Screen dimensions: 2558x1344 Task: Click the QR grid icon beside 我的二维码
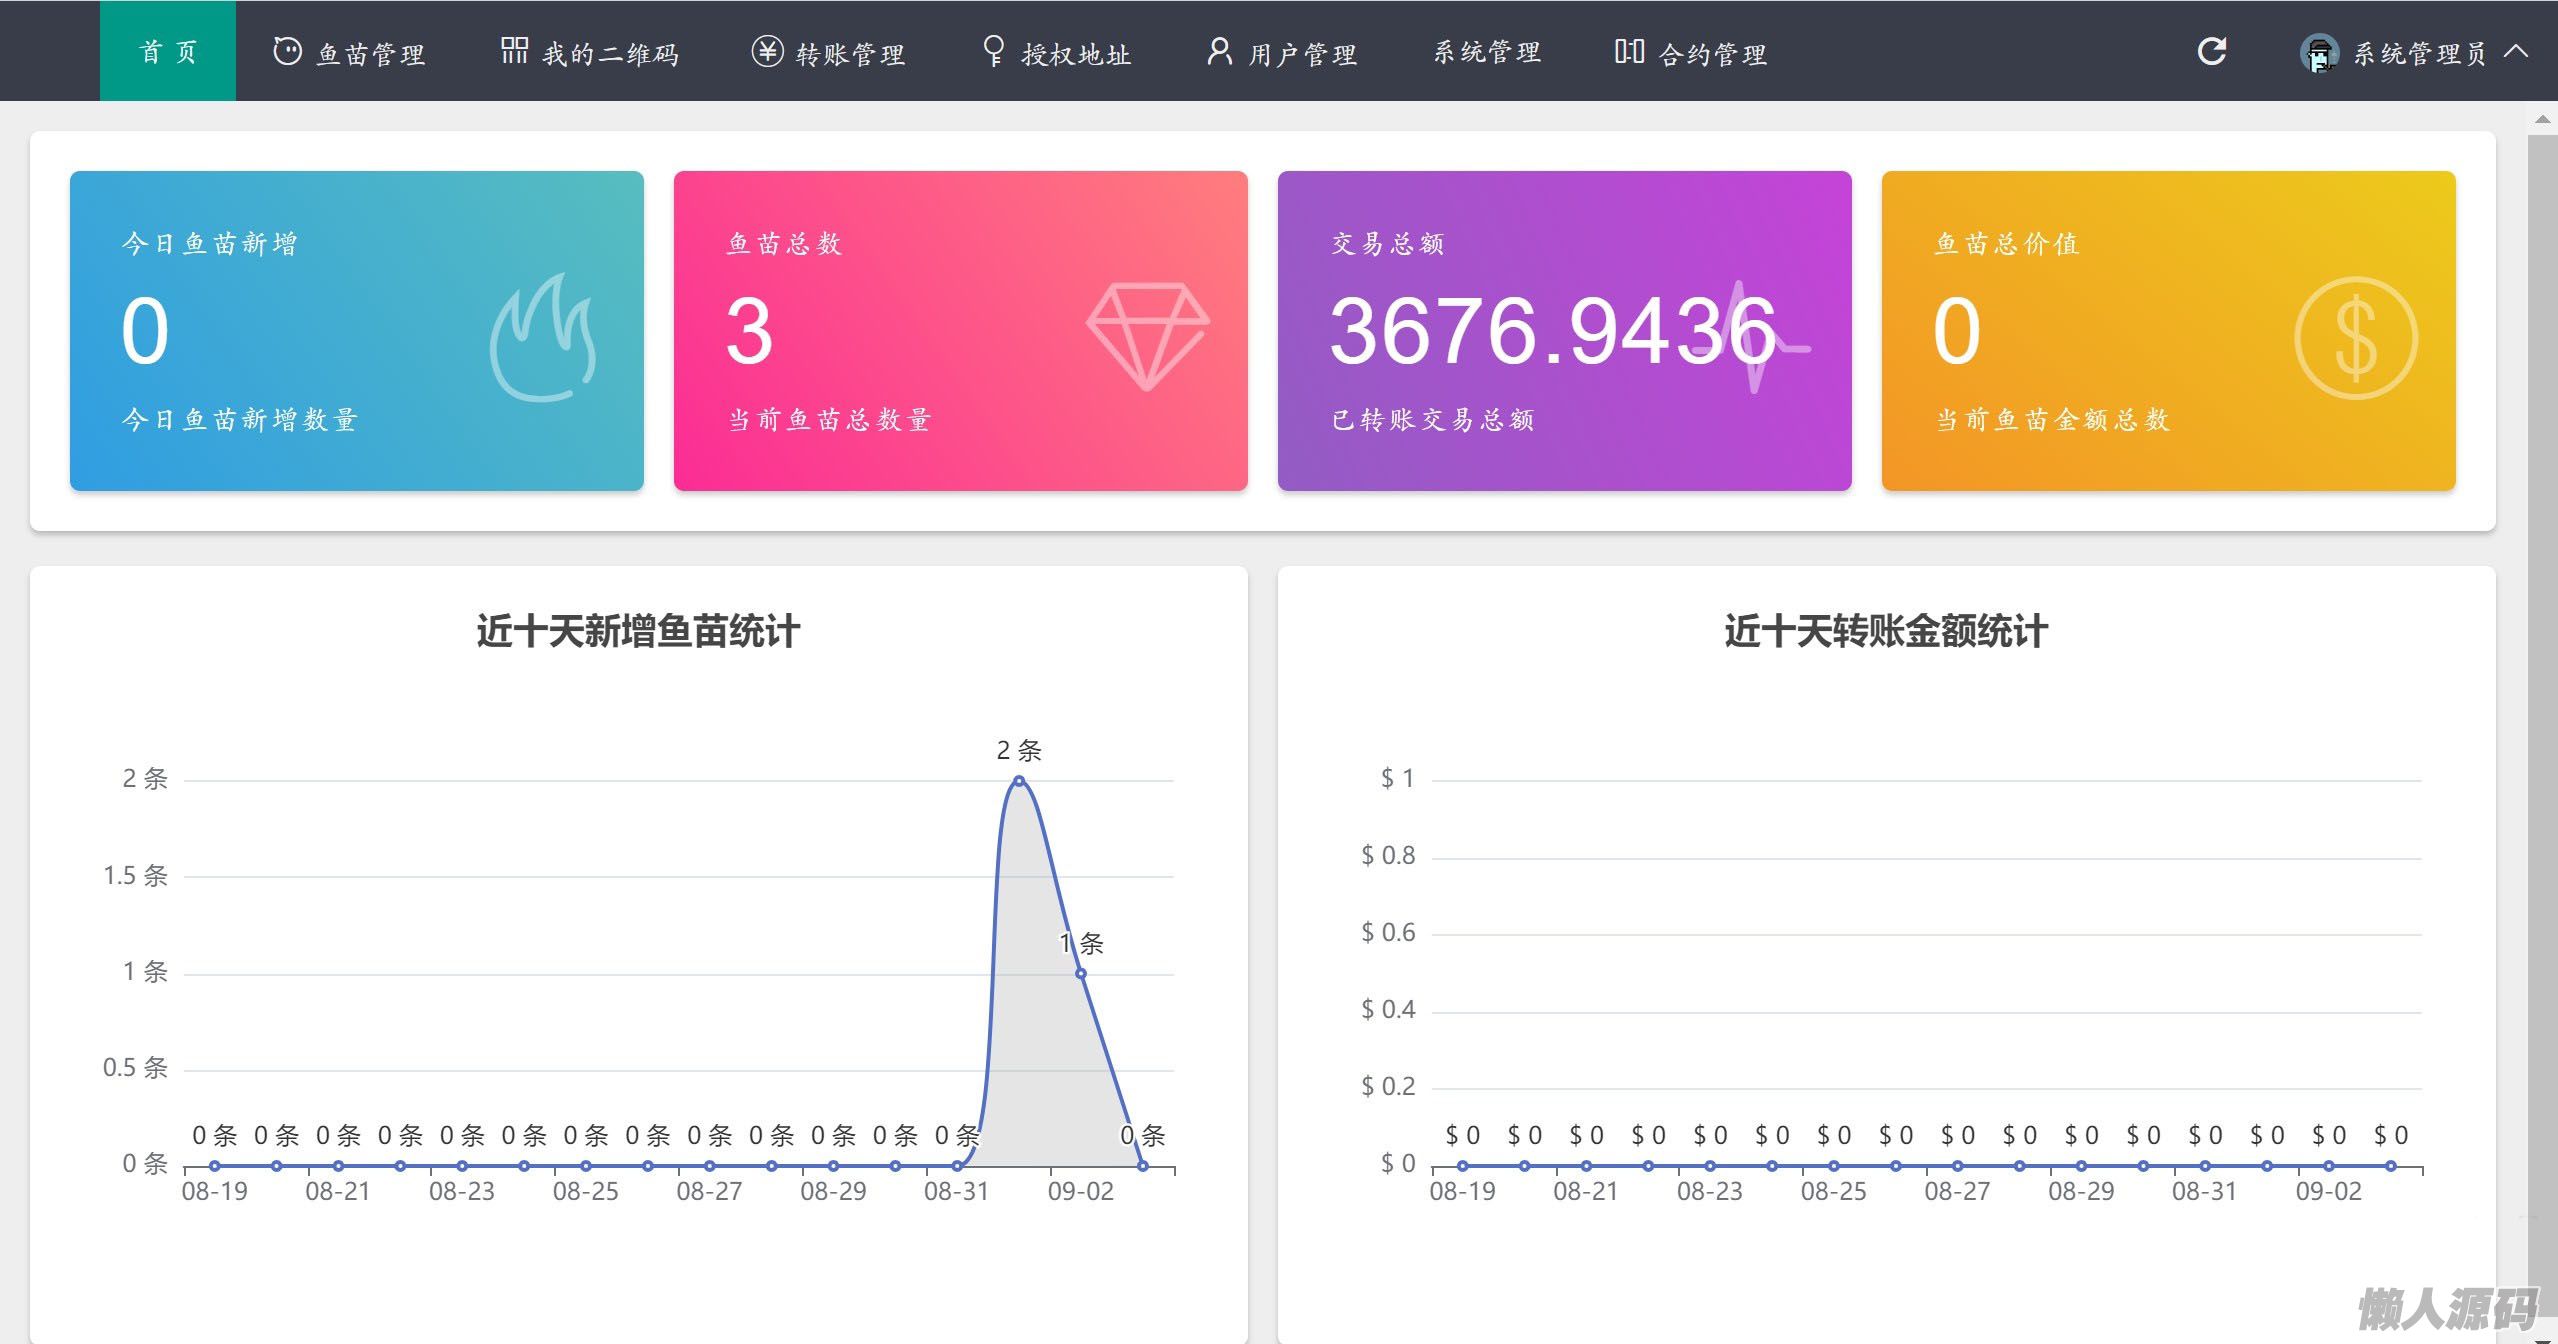tap(514, 51)
